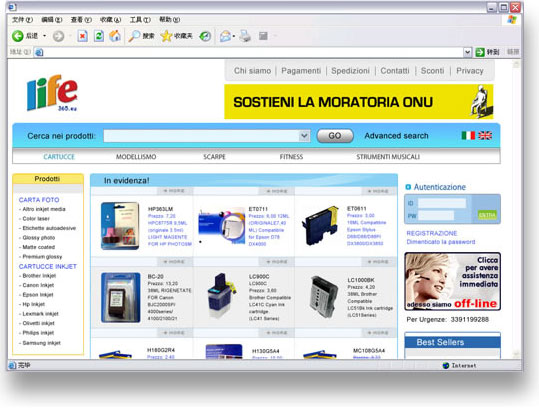The width and height of the screenshot is (539, 408).
Task: Open the Mail icon dropdown in toolbar
Action: (234, 36)
